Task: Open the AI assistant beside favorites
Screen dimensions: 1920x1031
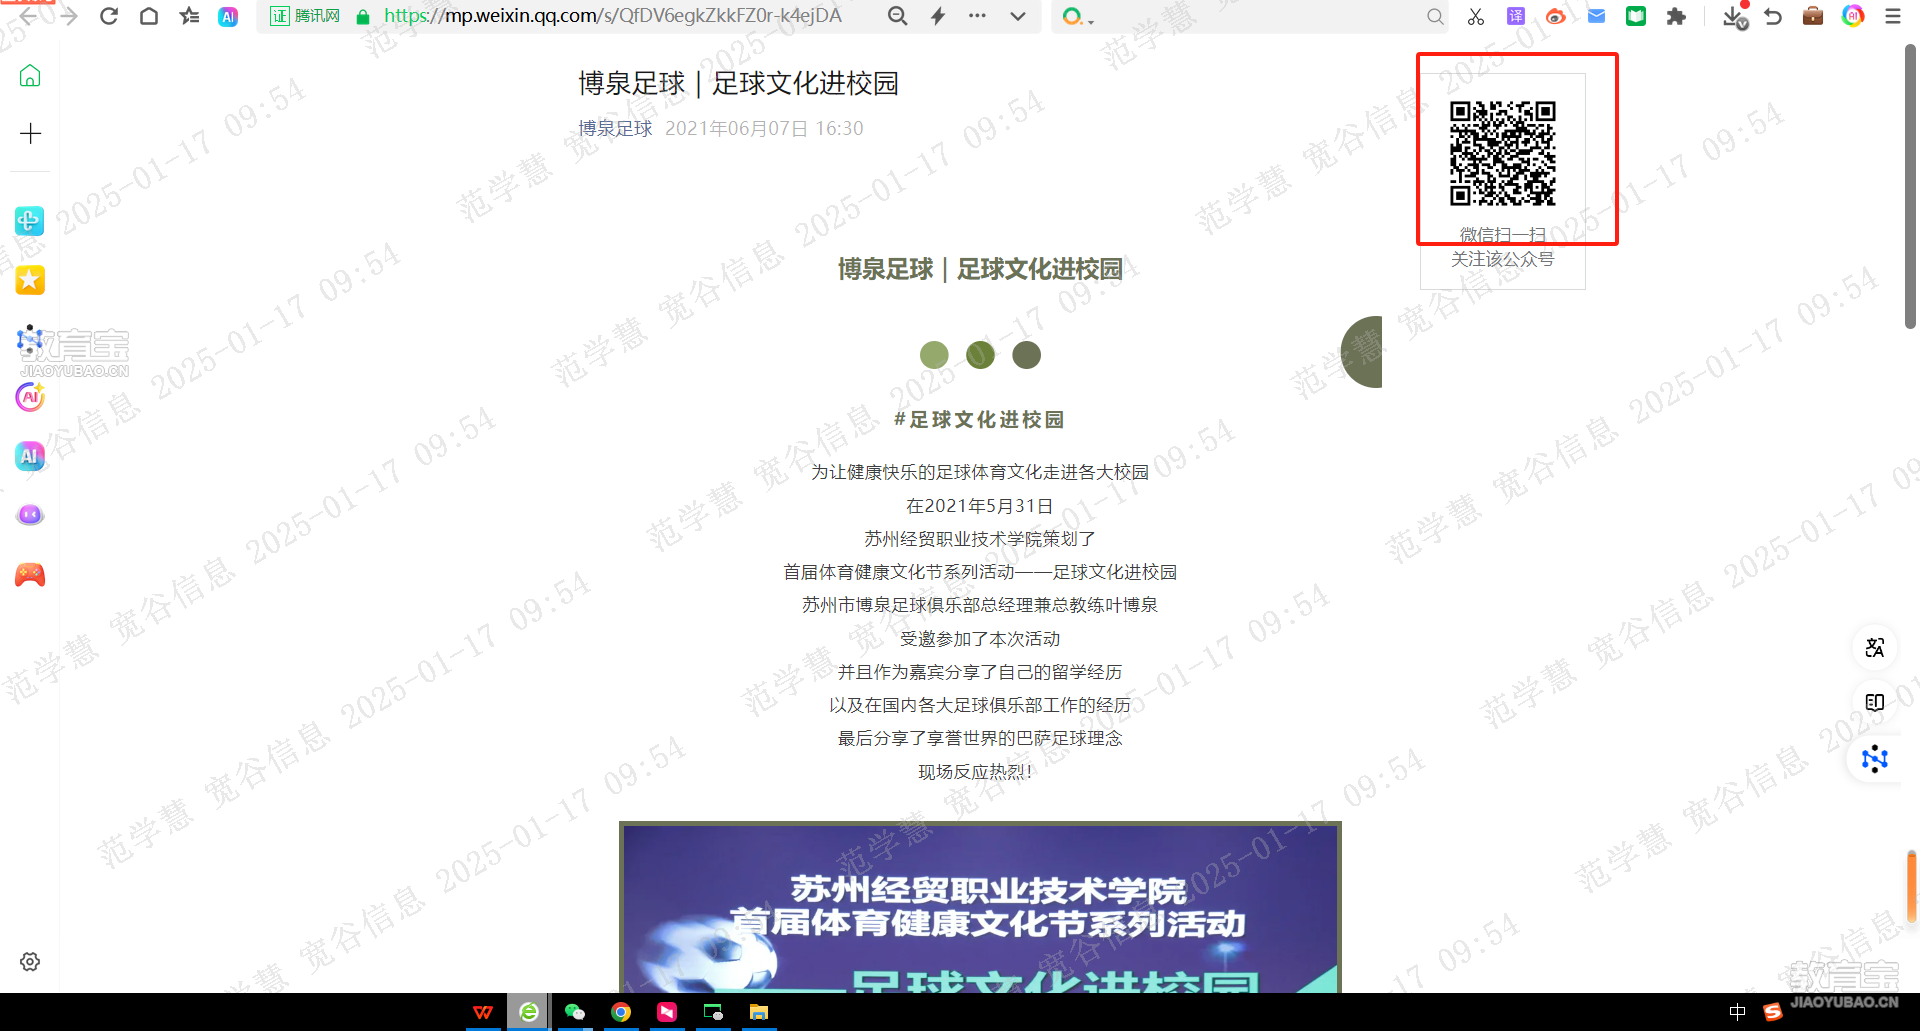Action: (x=228, y=16)
